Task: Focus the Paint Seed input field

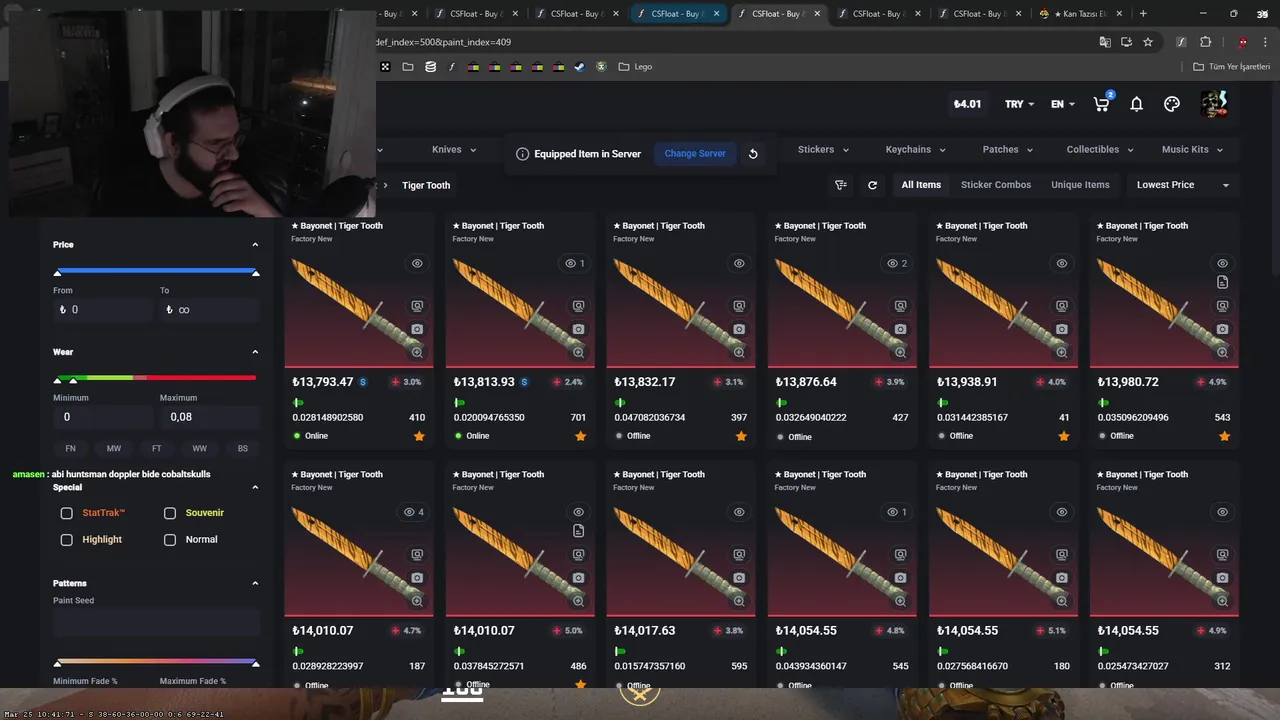Action: (156, 623)
